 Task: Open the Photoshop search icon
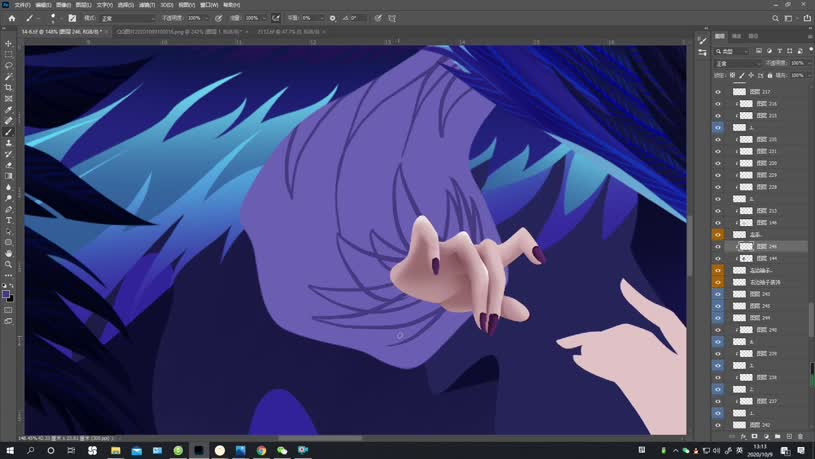775,18
